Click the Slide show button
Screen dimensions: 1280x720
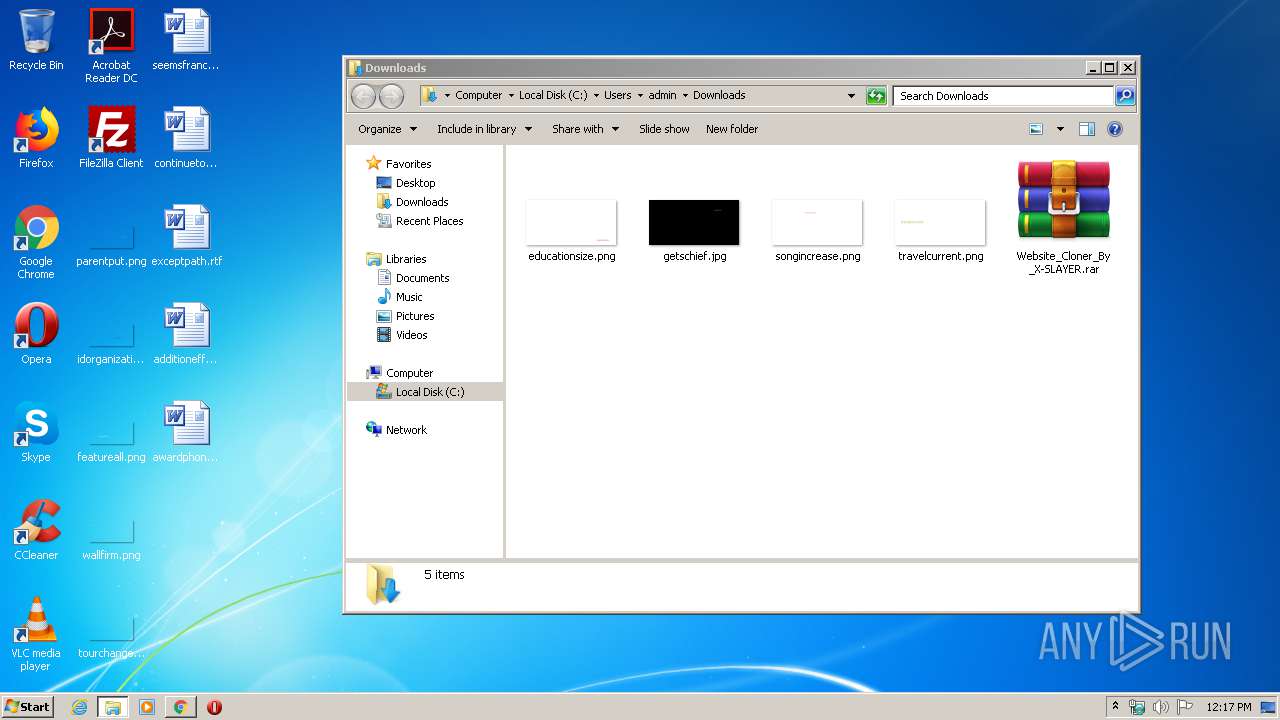click(x=664, y=129)
